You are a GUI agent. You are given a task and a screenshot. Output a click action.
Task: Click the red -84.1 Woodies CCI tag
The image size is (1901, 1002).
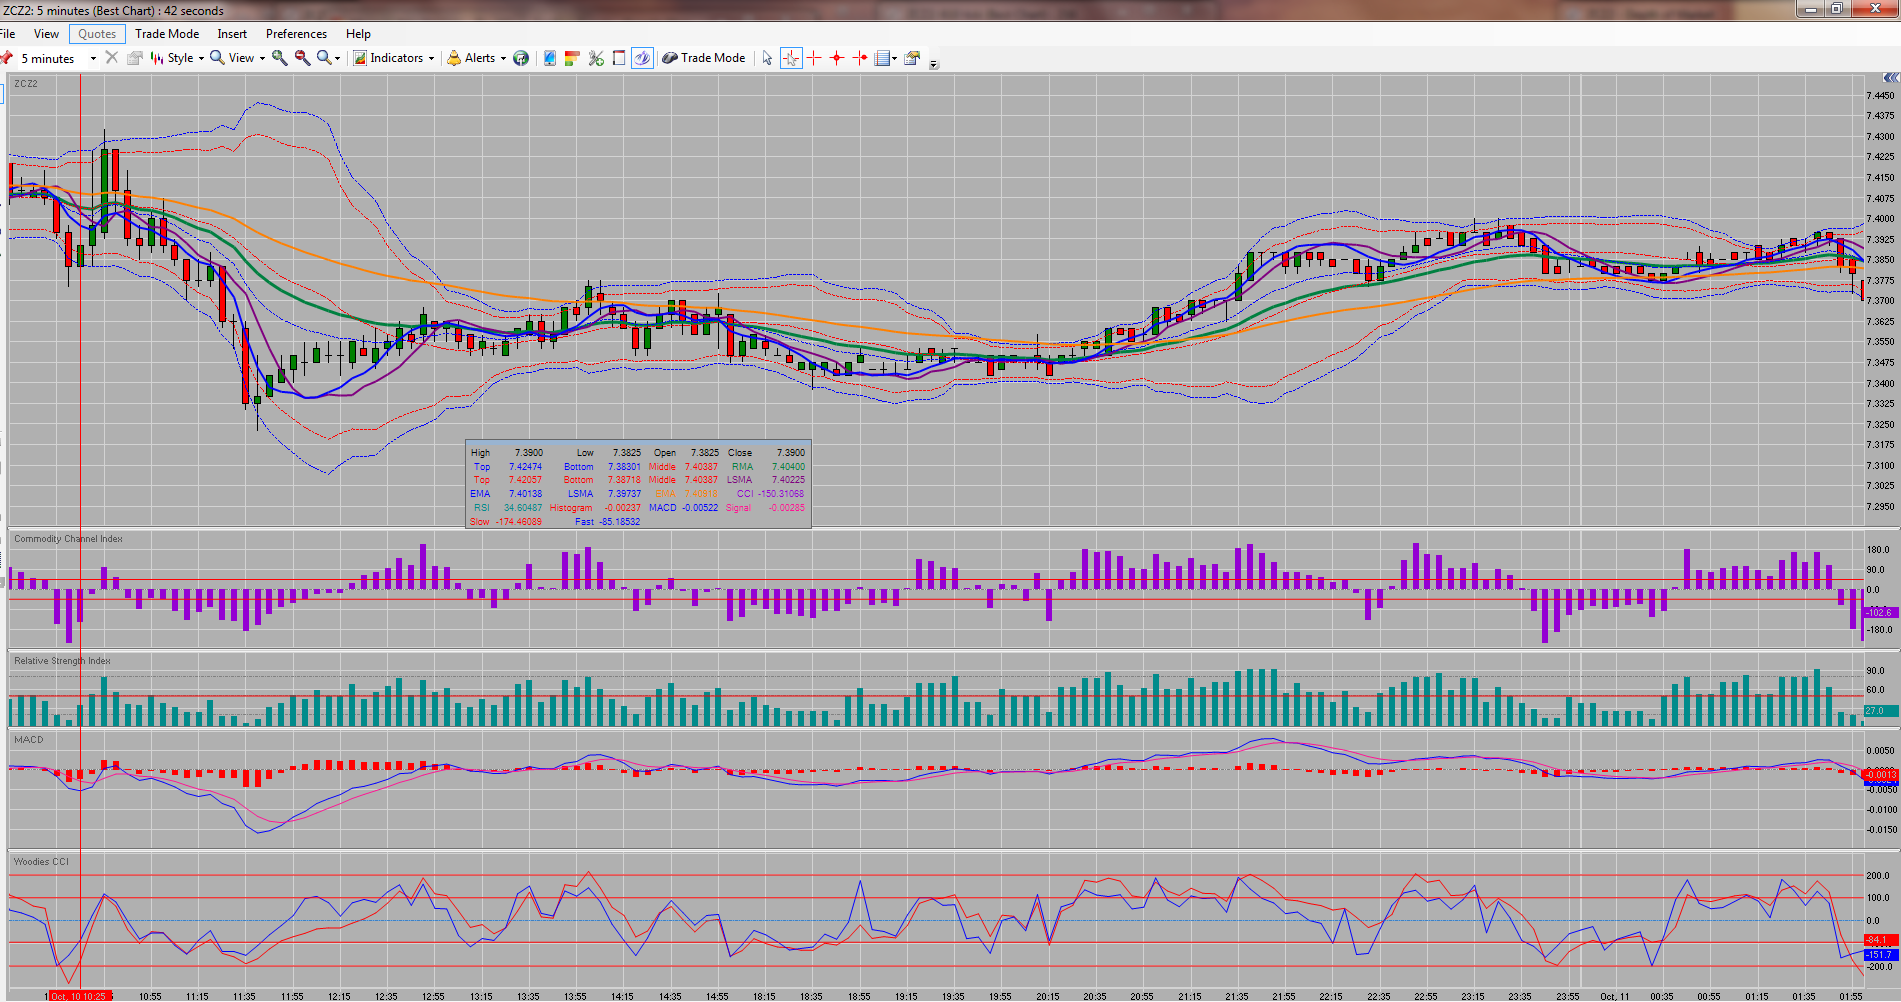click(1880, 940)
